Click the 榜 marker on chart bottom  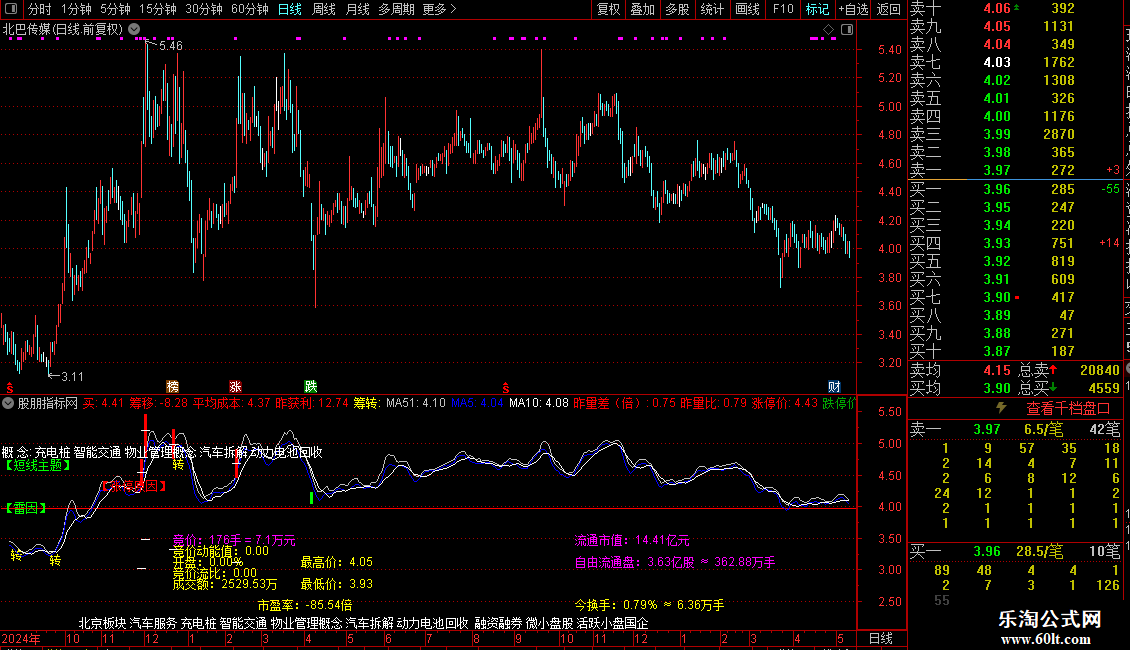pos(172,386)
